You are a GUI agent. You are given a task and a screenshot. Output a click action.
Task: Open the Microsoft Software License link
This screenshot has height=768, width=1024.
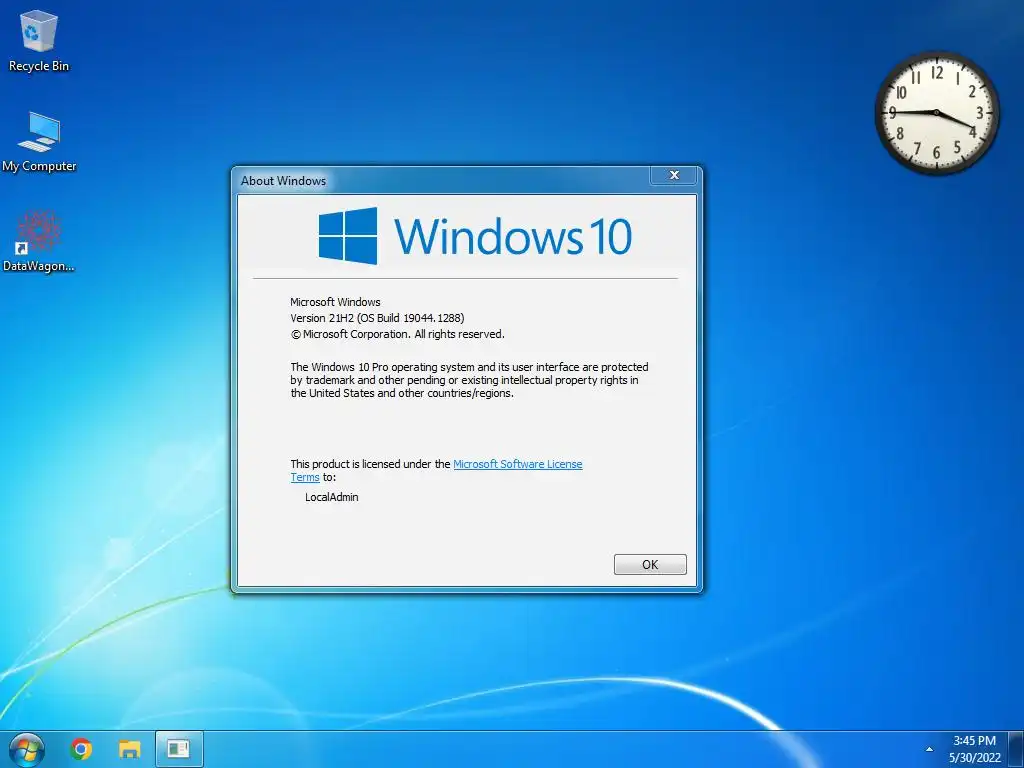(x=517, y=464)
